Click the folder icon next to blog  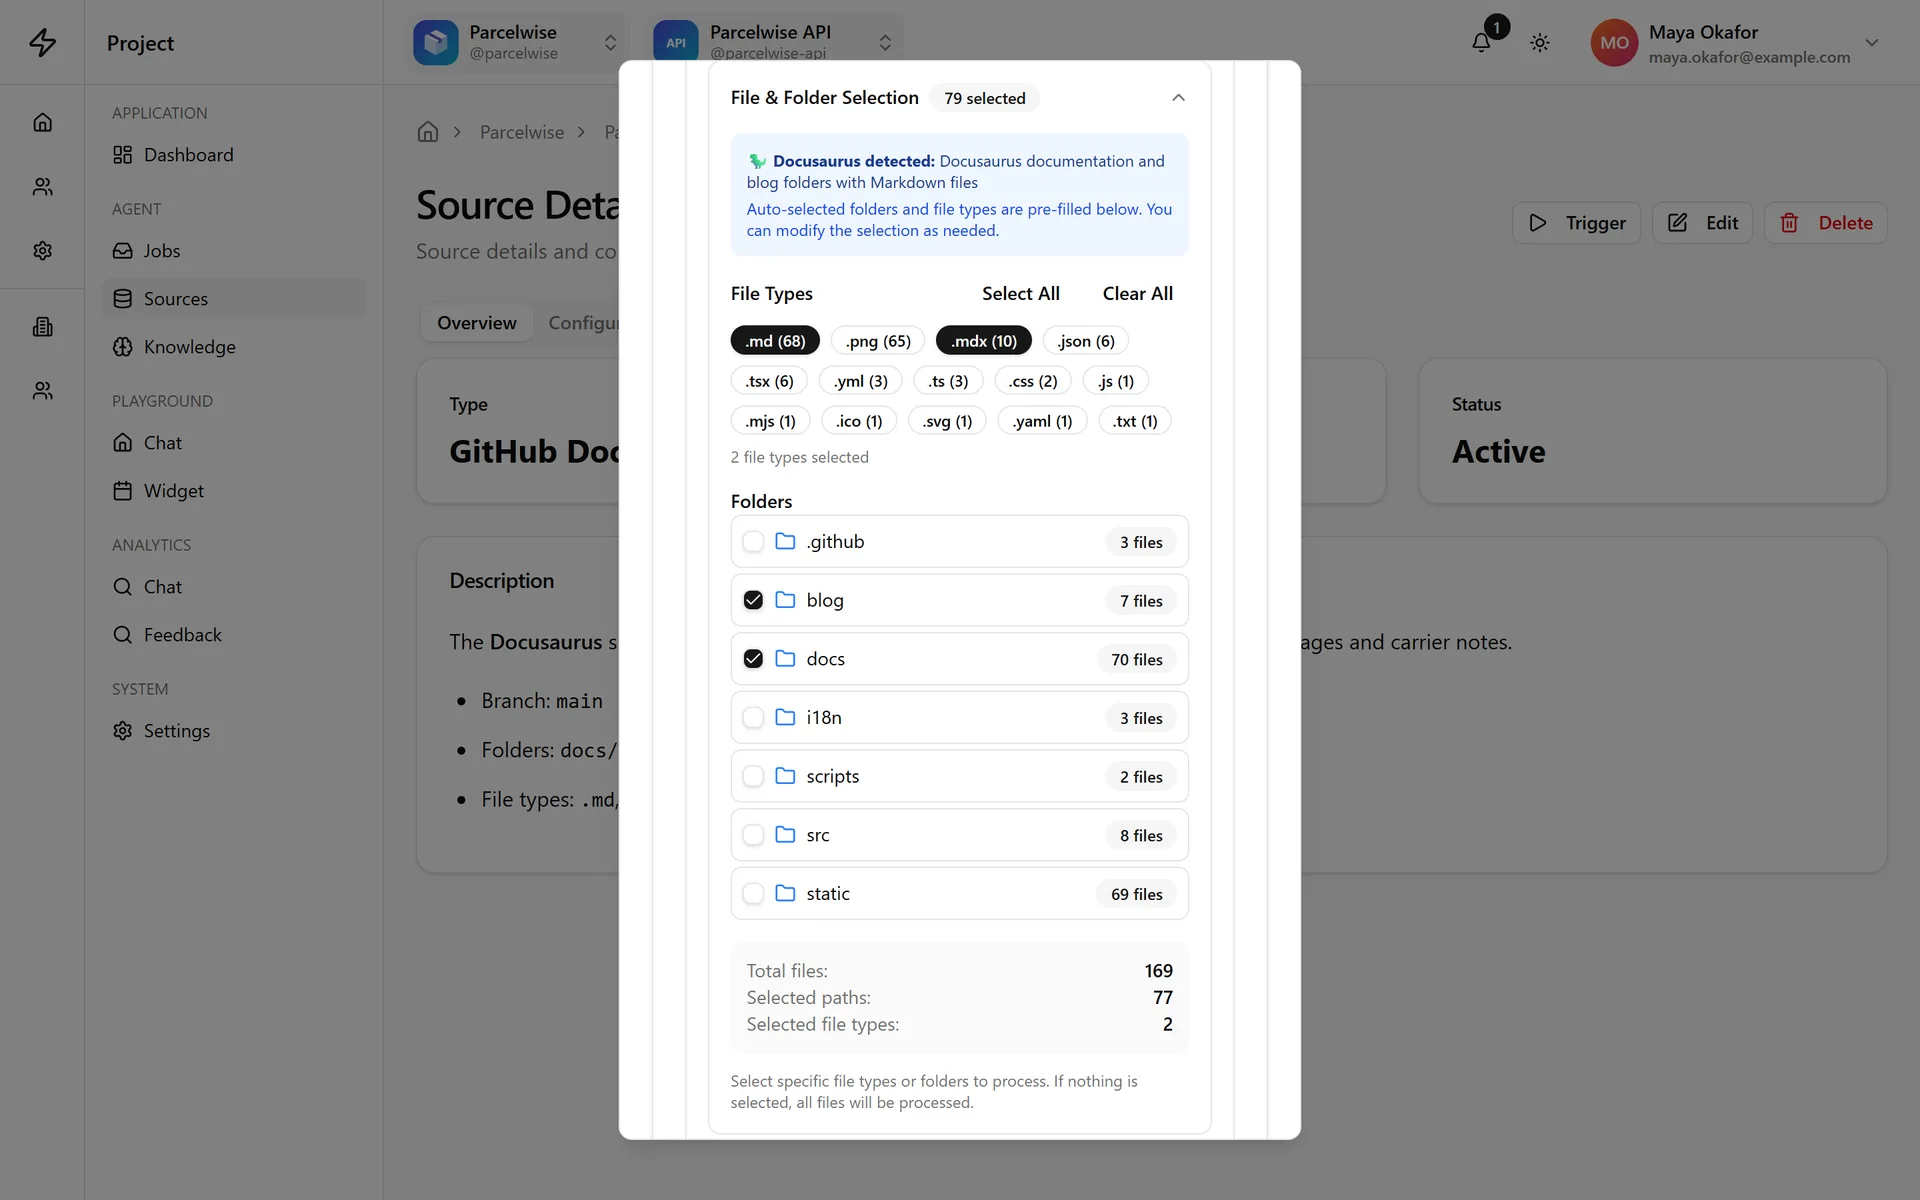(785, 600)
